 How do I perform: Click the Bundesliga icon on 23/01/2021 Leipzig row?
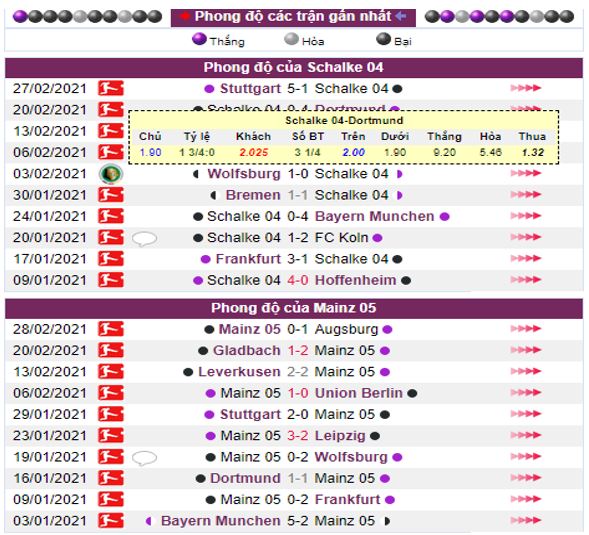110,436
